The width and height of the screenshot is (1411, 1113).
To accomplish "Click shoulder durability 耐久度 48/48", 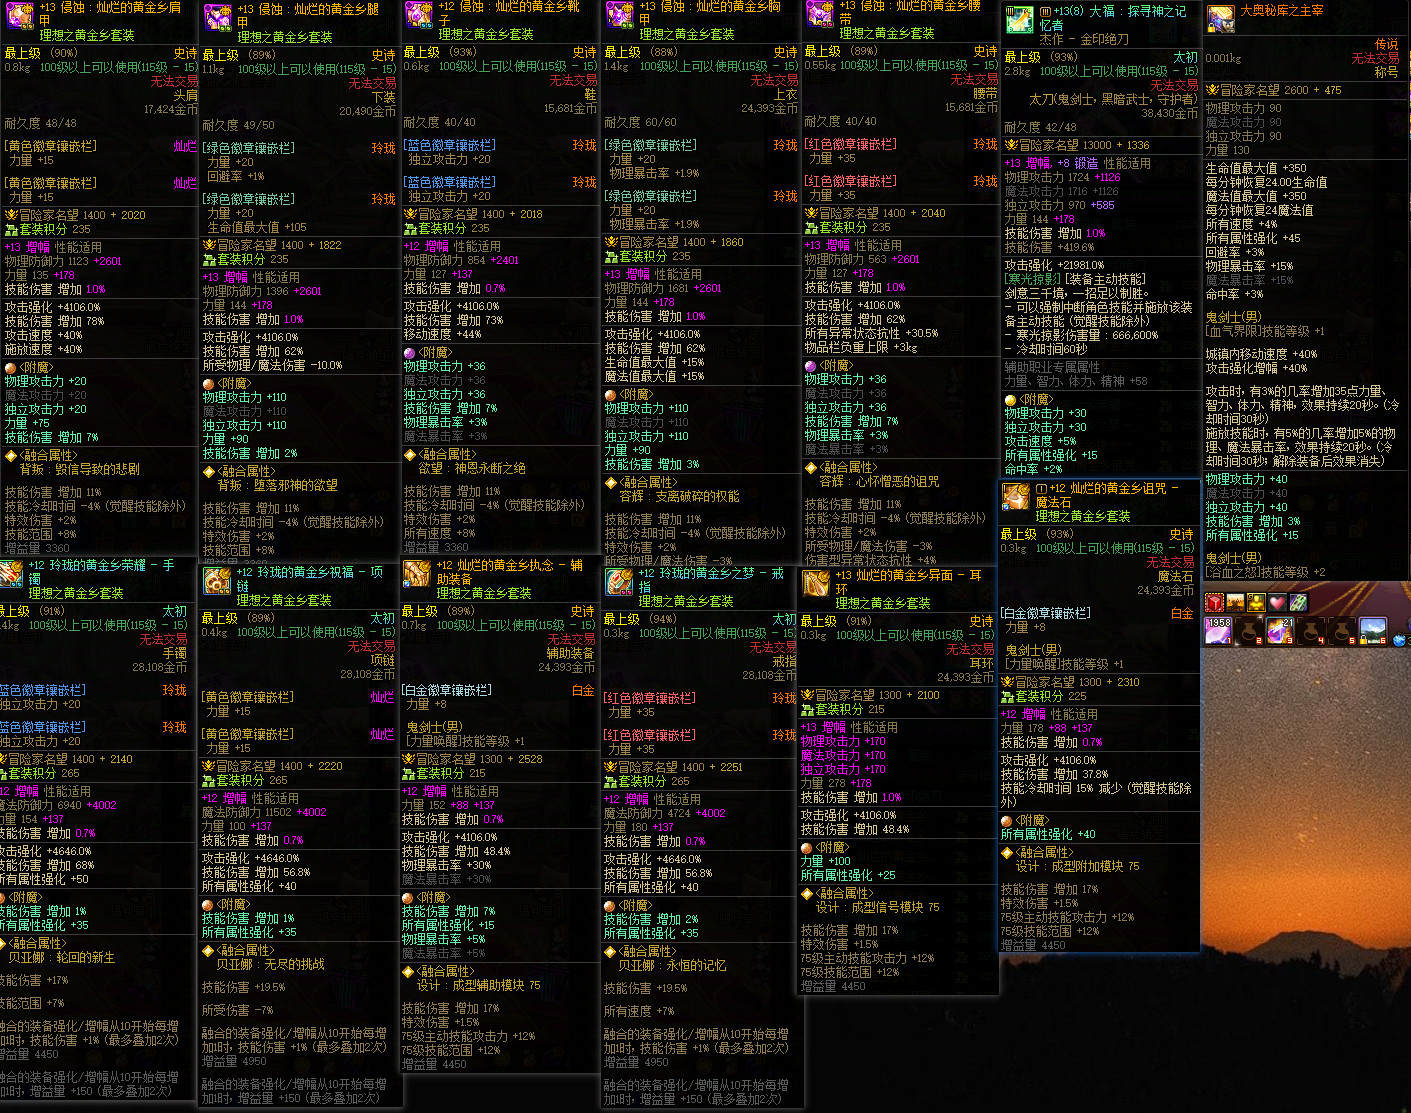I will (41, 124).
